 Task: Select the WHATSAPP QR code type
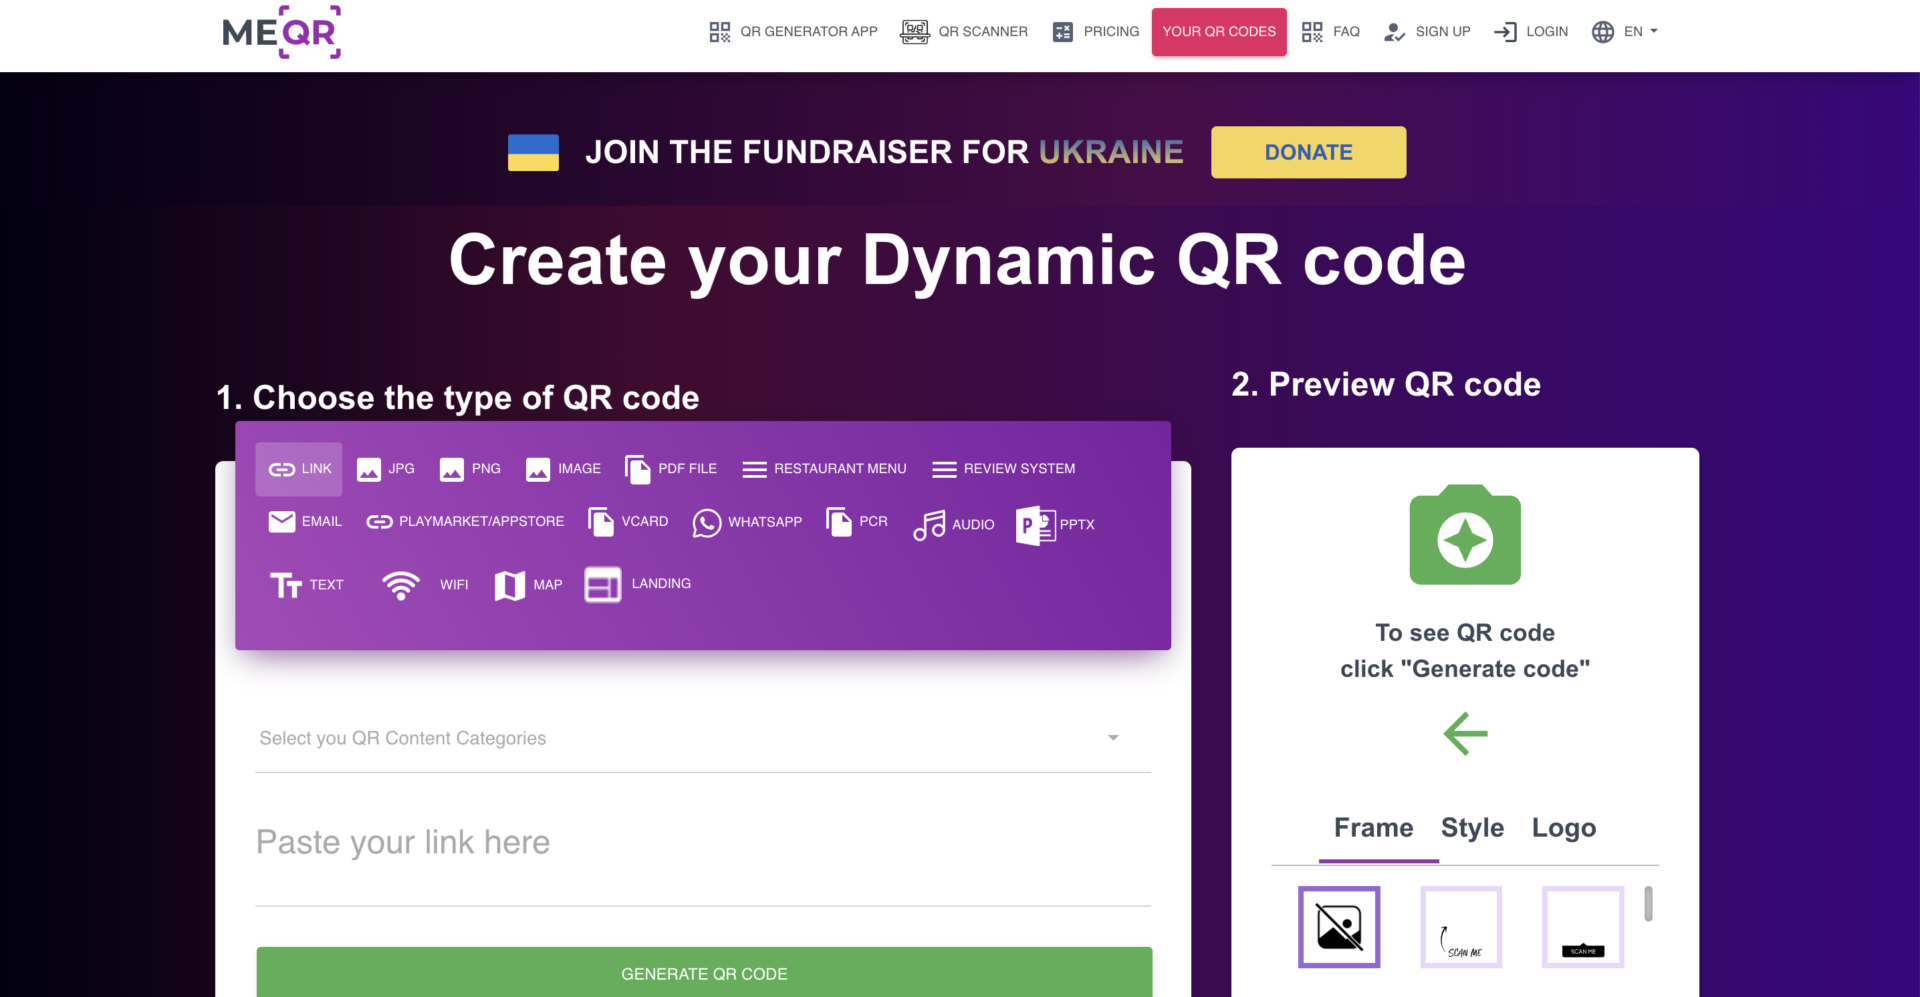747,522
